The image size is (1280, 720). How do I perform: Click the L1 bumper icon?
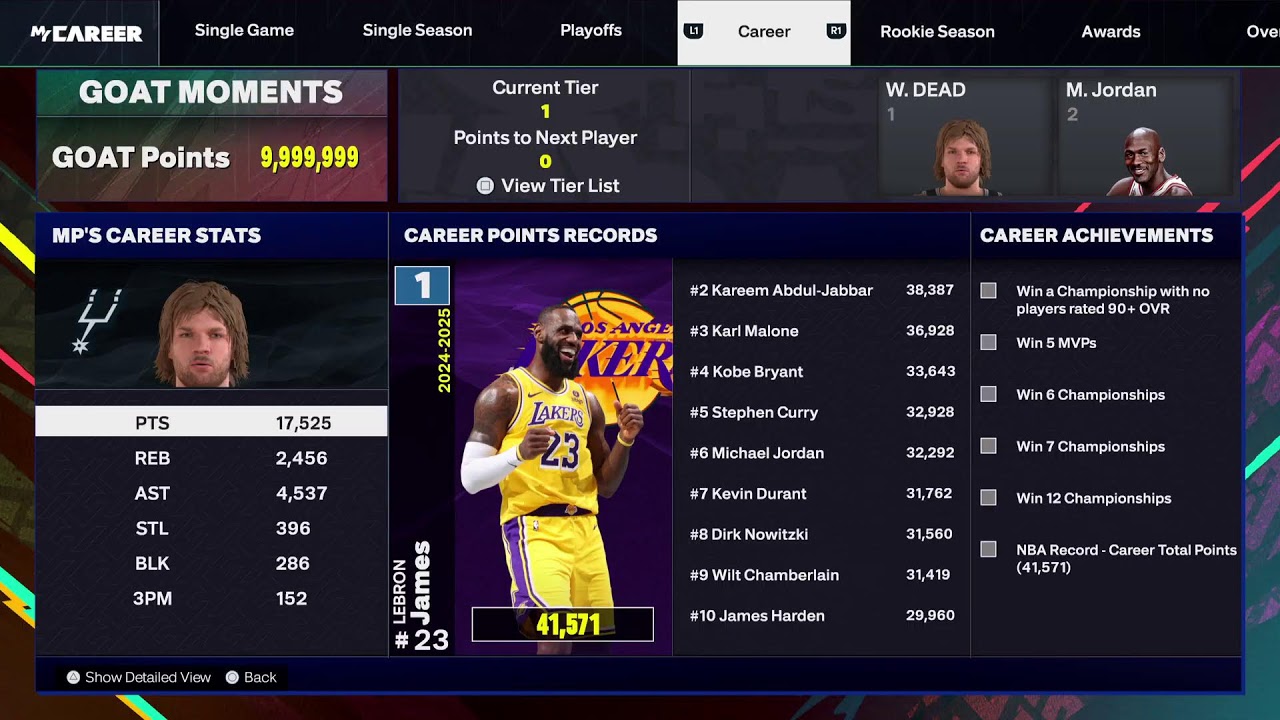click(x=693, y=31)
